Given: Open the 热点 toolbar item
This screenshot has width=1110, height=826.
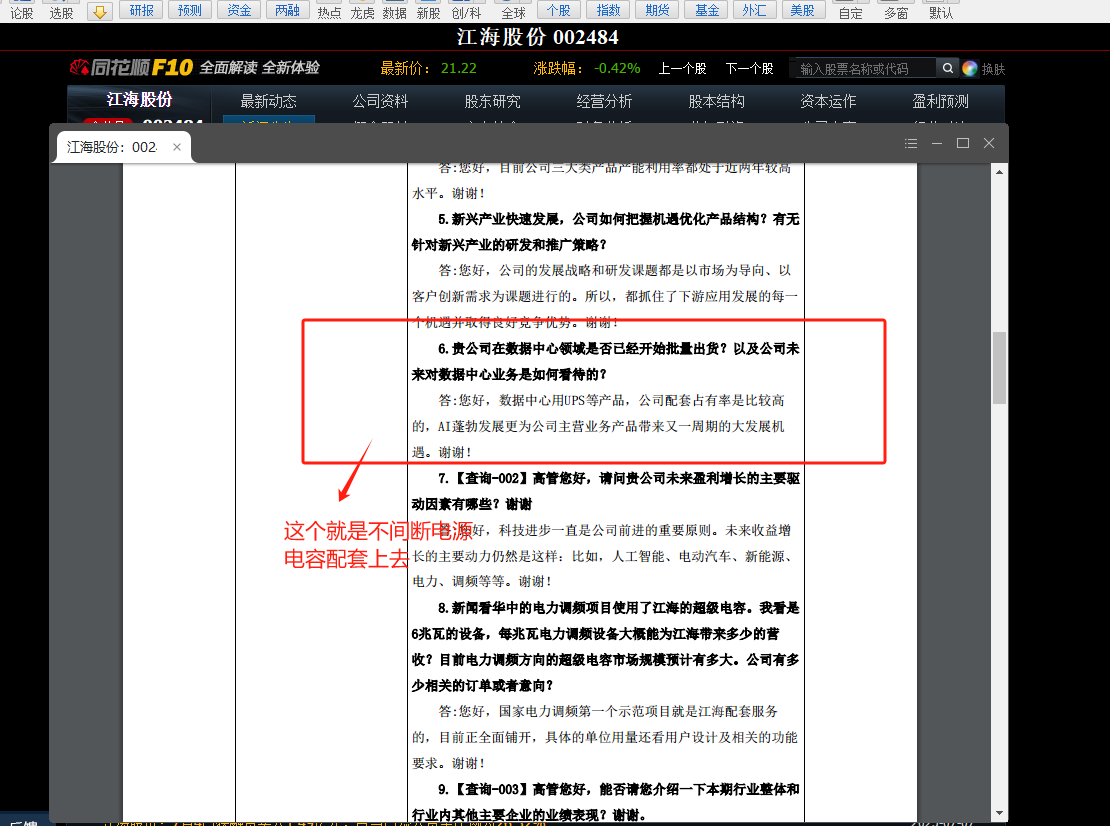Looking at the screenshot, I should (x=329, y=12).
